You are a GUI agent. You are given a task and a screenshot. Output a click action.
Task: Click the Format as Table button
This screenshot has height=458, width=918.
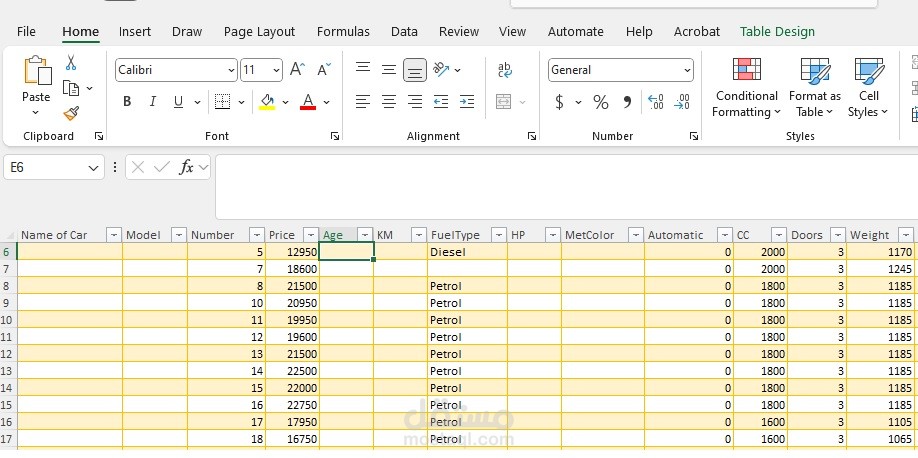click(x=815, y=88)
